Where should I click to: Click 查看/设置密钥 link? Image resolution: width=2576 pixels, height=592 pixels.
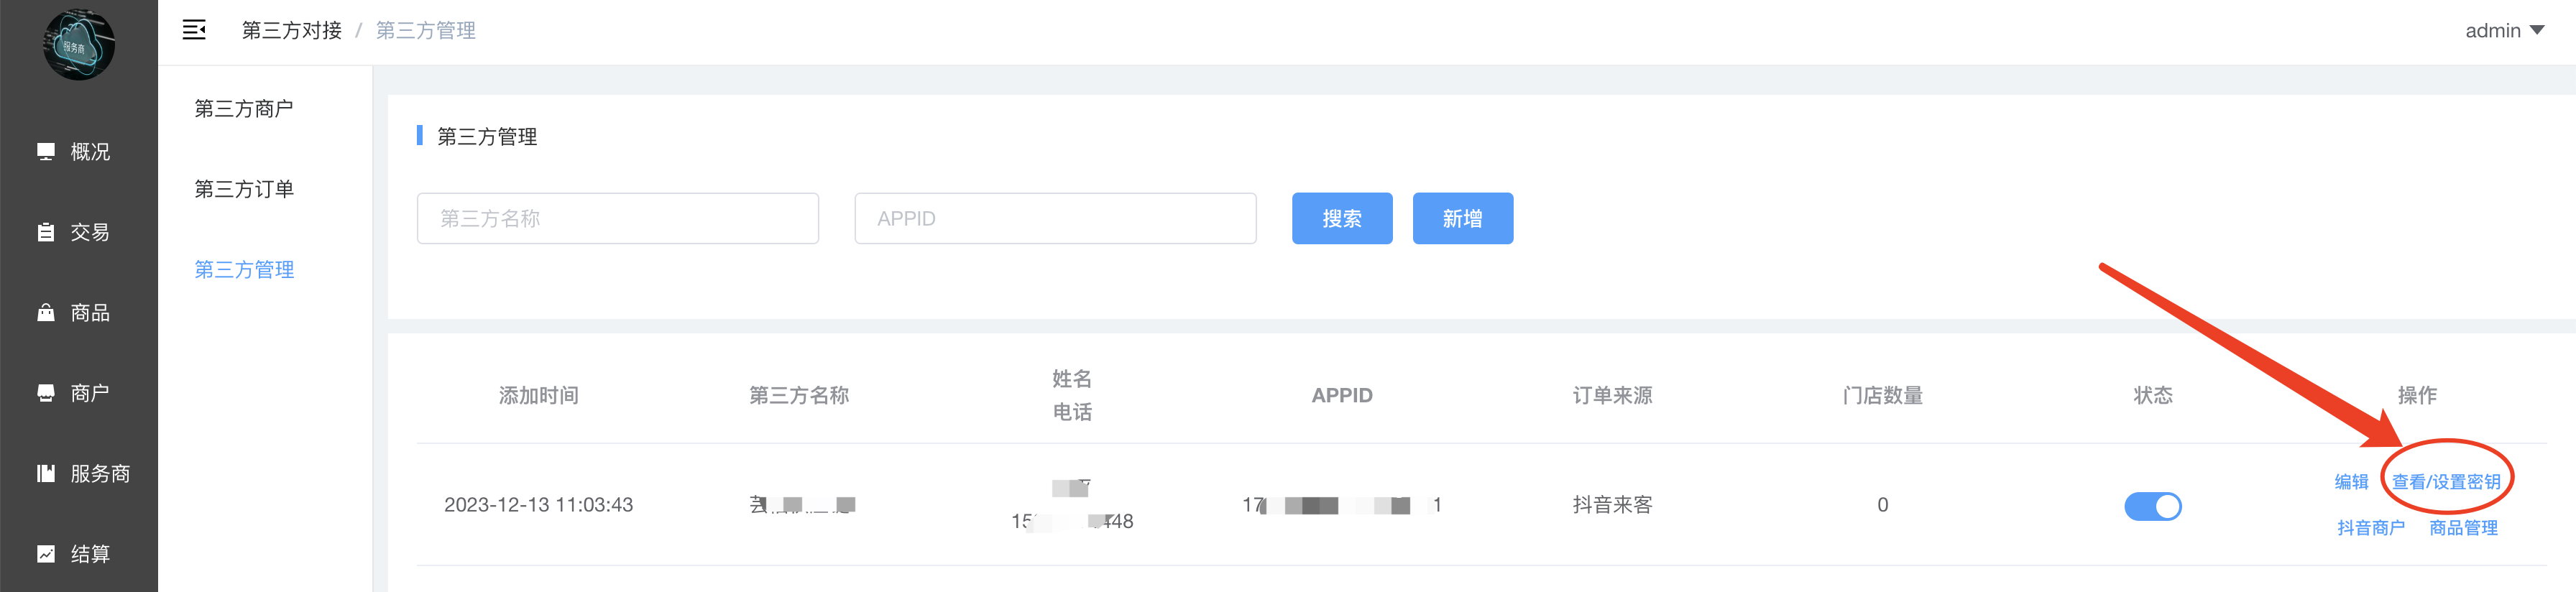point(2445,482)
